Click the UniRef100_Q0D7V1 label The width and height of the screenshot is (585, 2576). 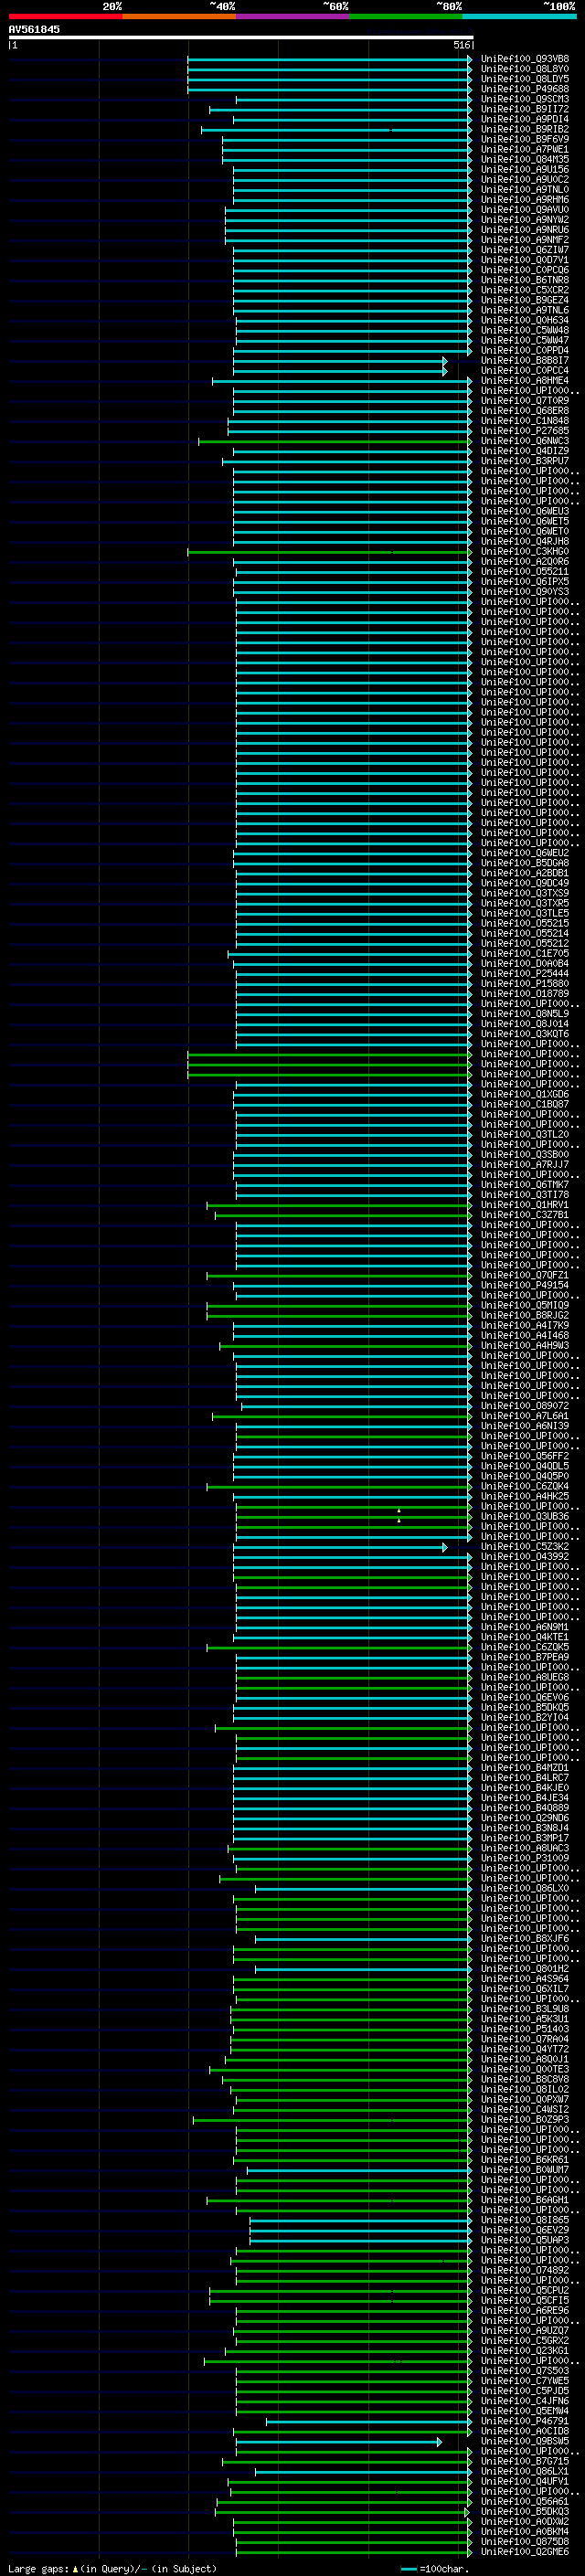click(525, 260)
